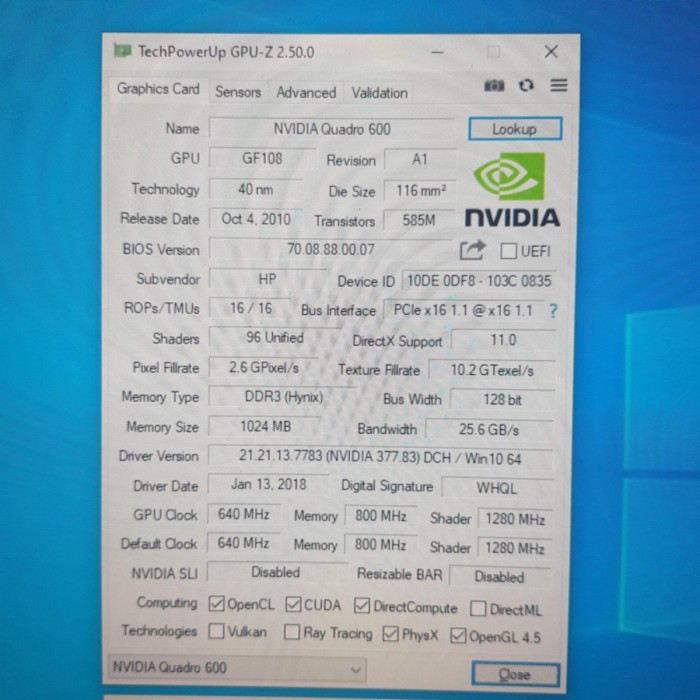Minimize the GPU-Z window
Viewport: 700px width, 700px height.
(x=438, y=52)
